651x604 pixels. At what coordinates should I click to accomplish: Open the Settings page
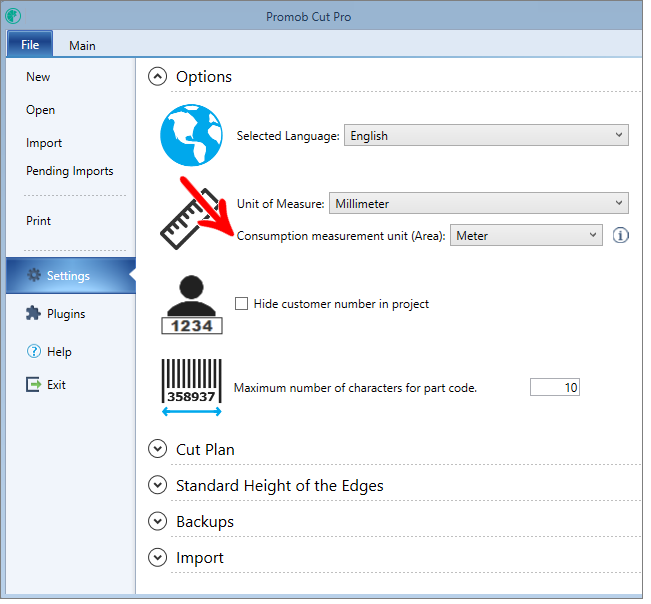pos(71,278)
